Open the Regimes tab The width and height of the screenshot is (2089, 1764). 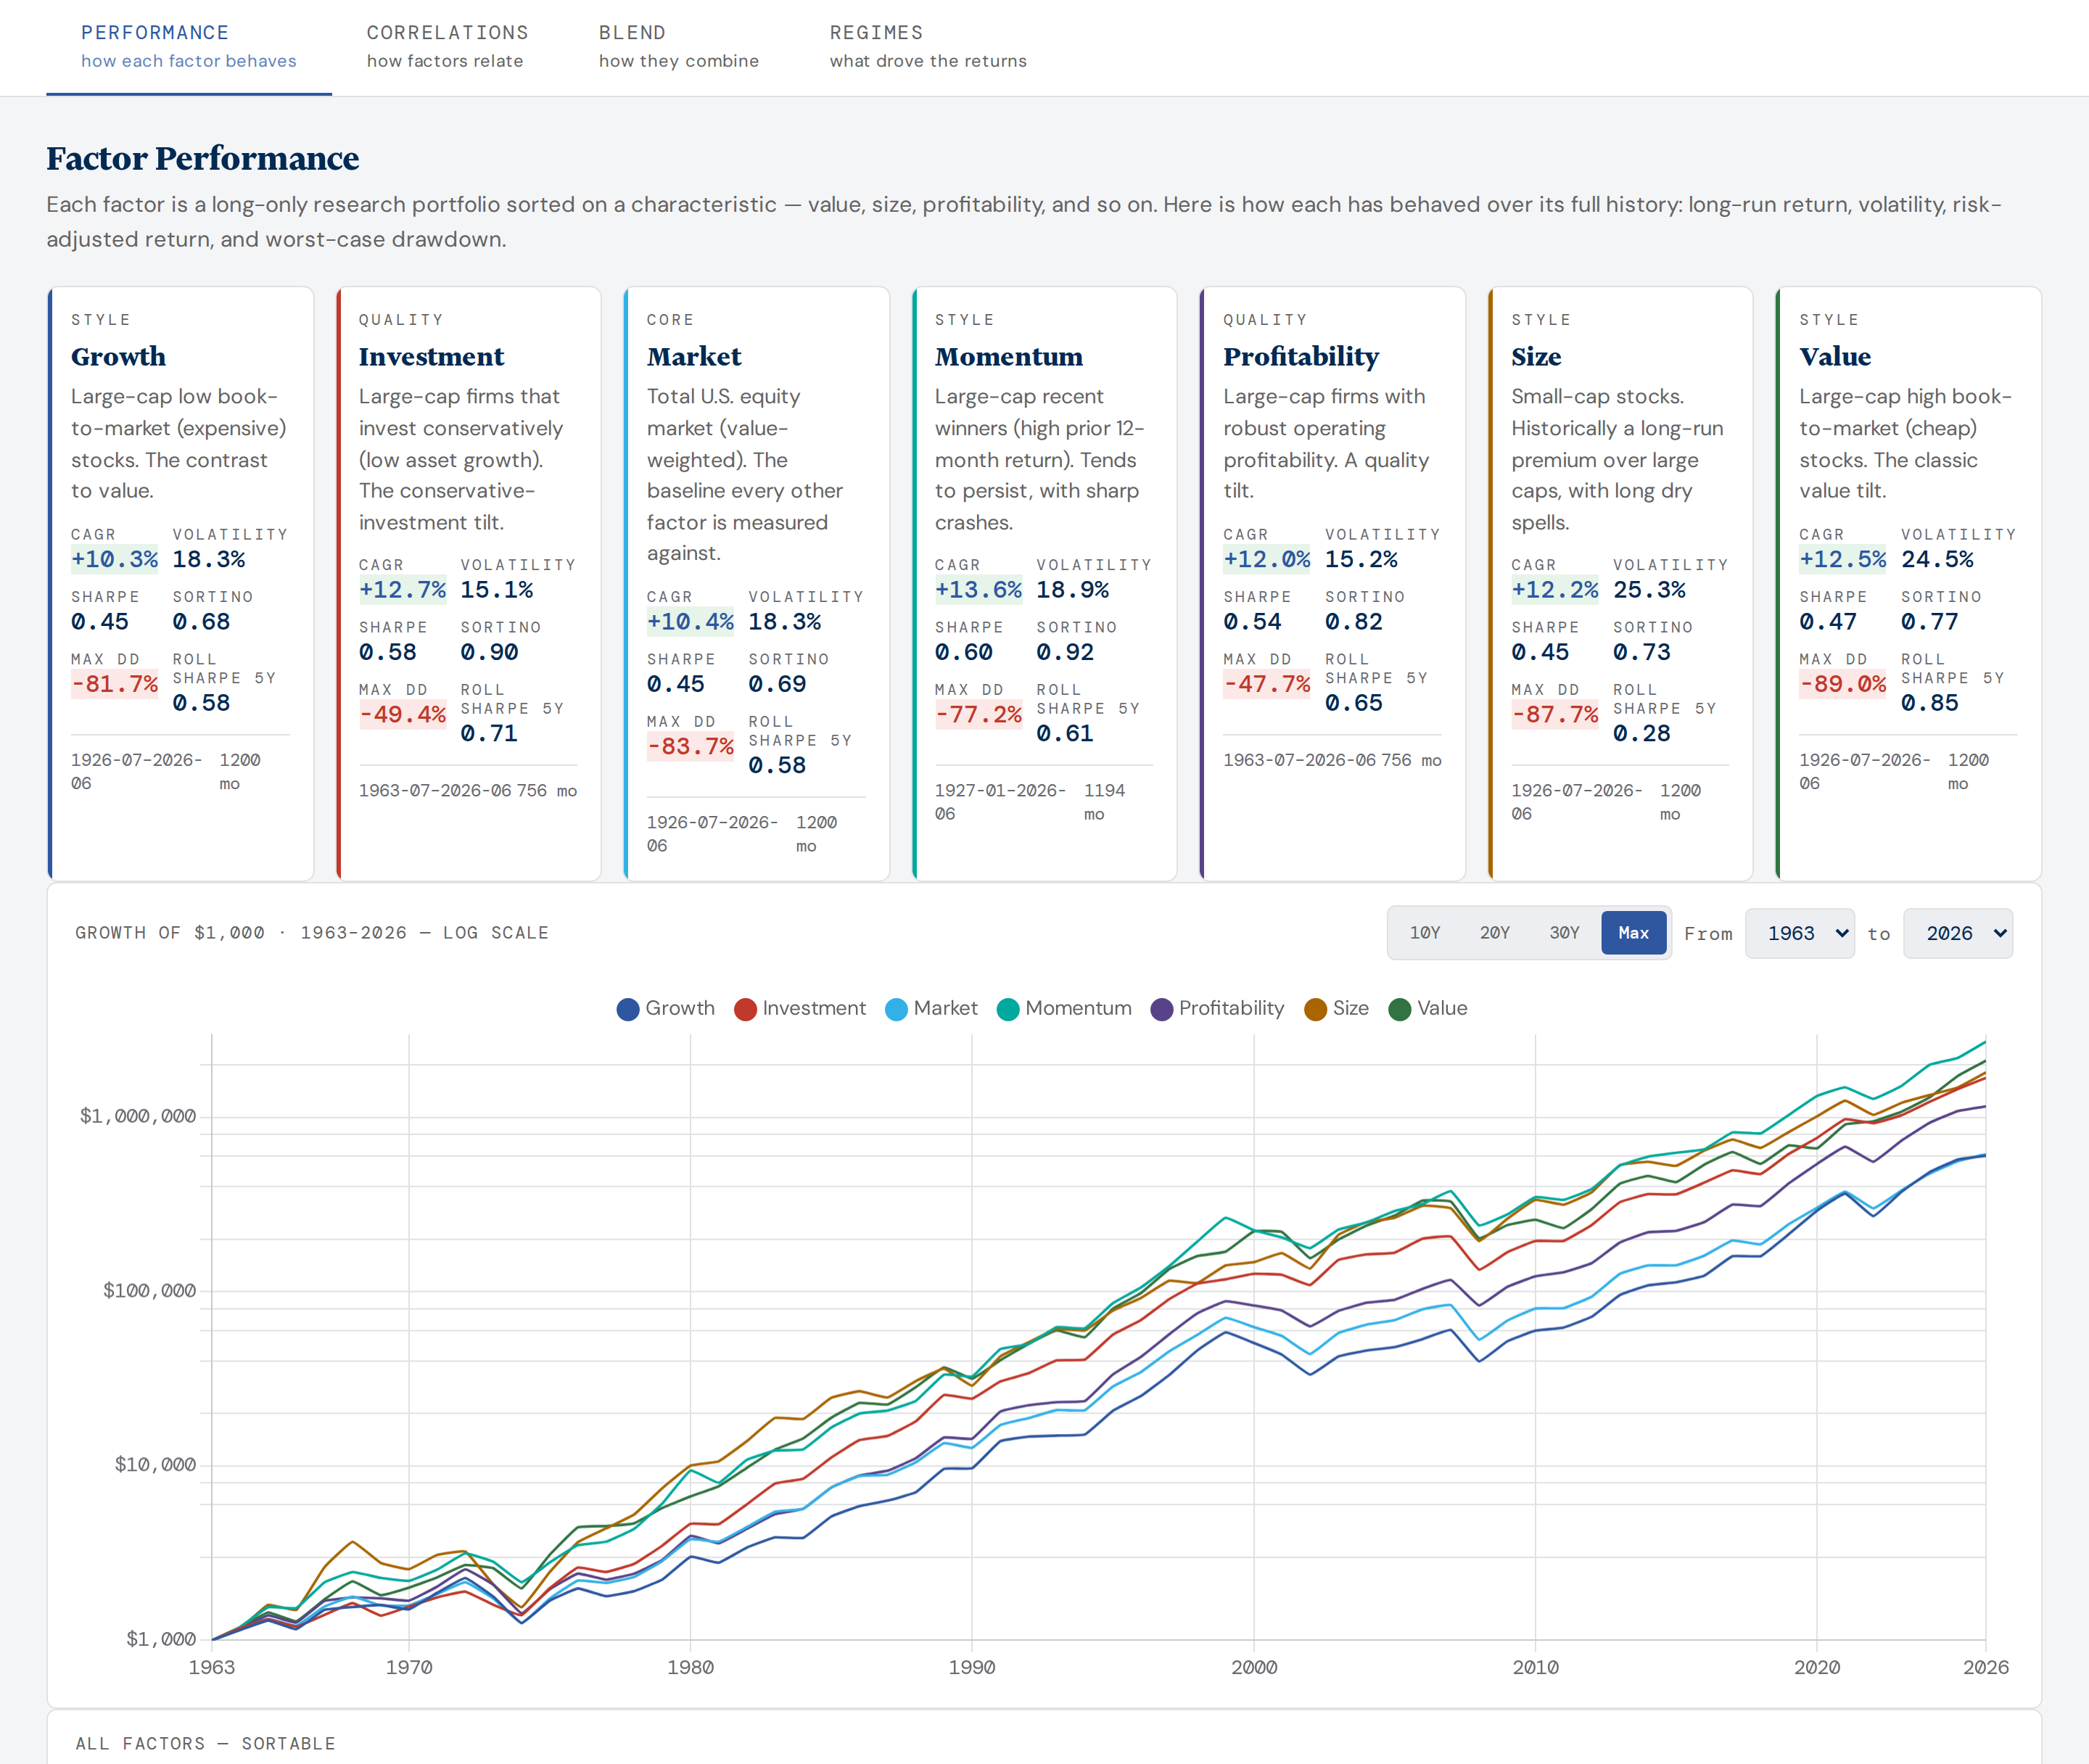coord(928,47)
